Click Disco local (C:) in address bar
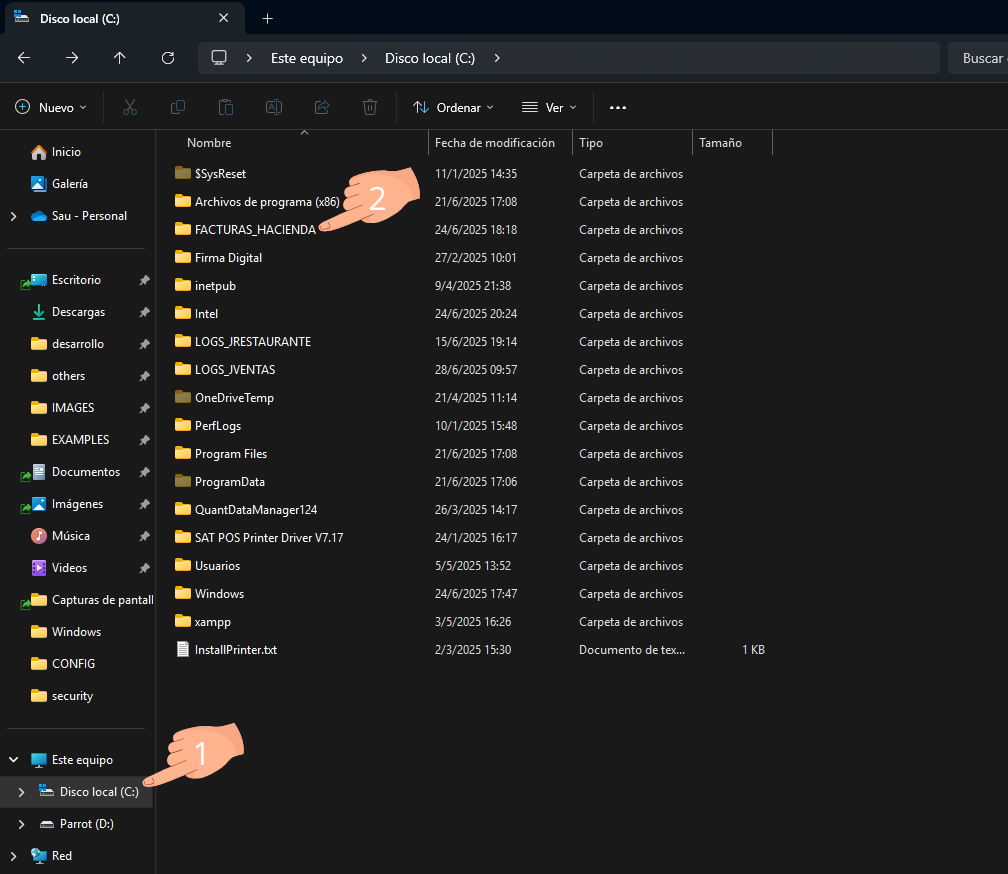This screenshot has height=874, width=1008. [429, 58]
